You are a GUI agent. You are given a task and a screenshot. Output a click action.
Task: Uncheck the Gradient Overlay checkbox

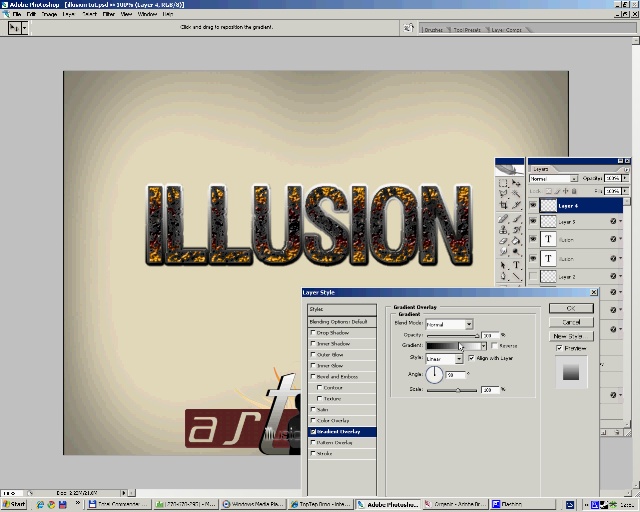coord(313,432)
